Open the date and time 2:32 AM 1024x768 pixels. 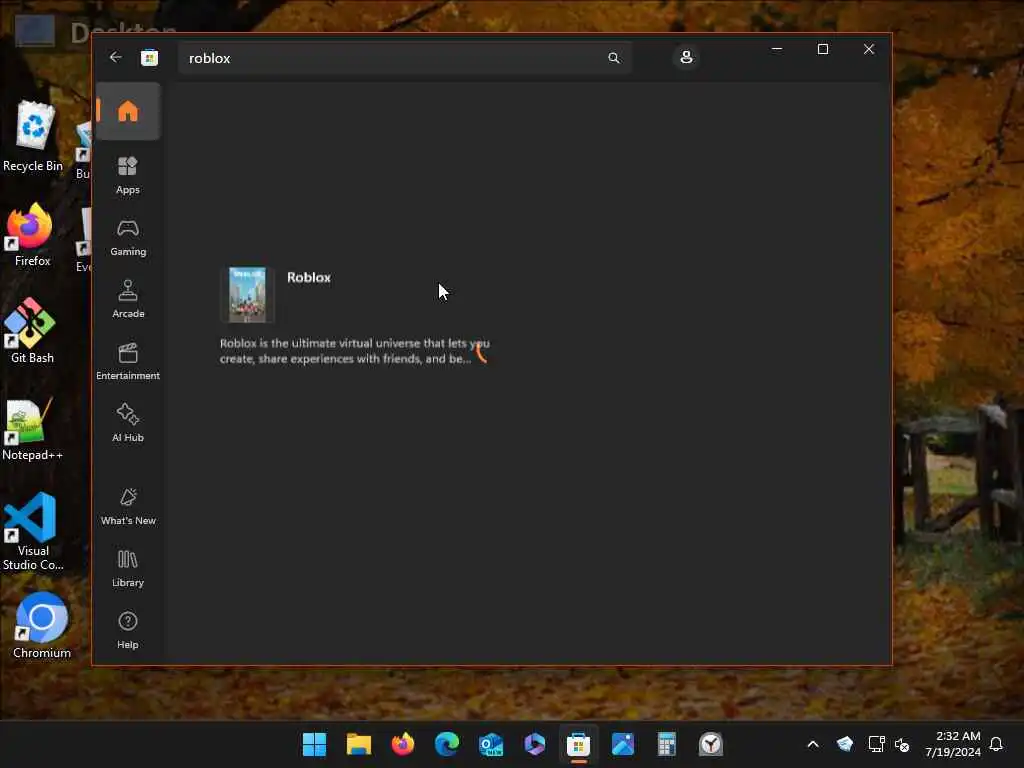click(953, 744)
